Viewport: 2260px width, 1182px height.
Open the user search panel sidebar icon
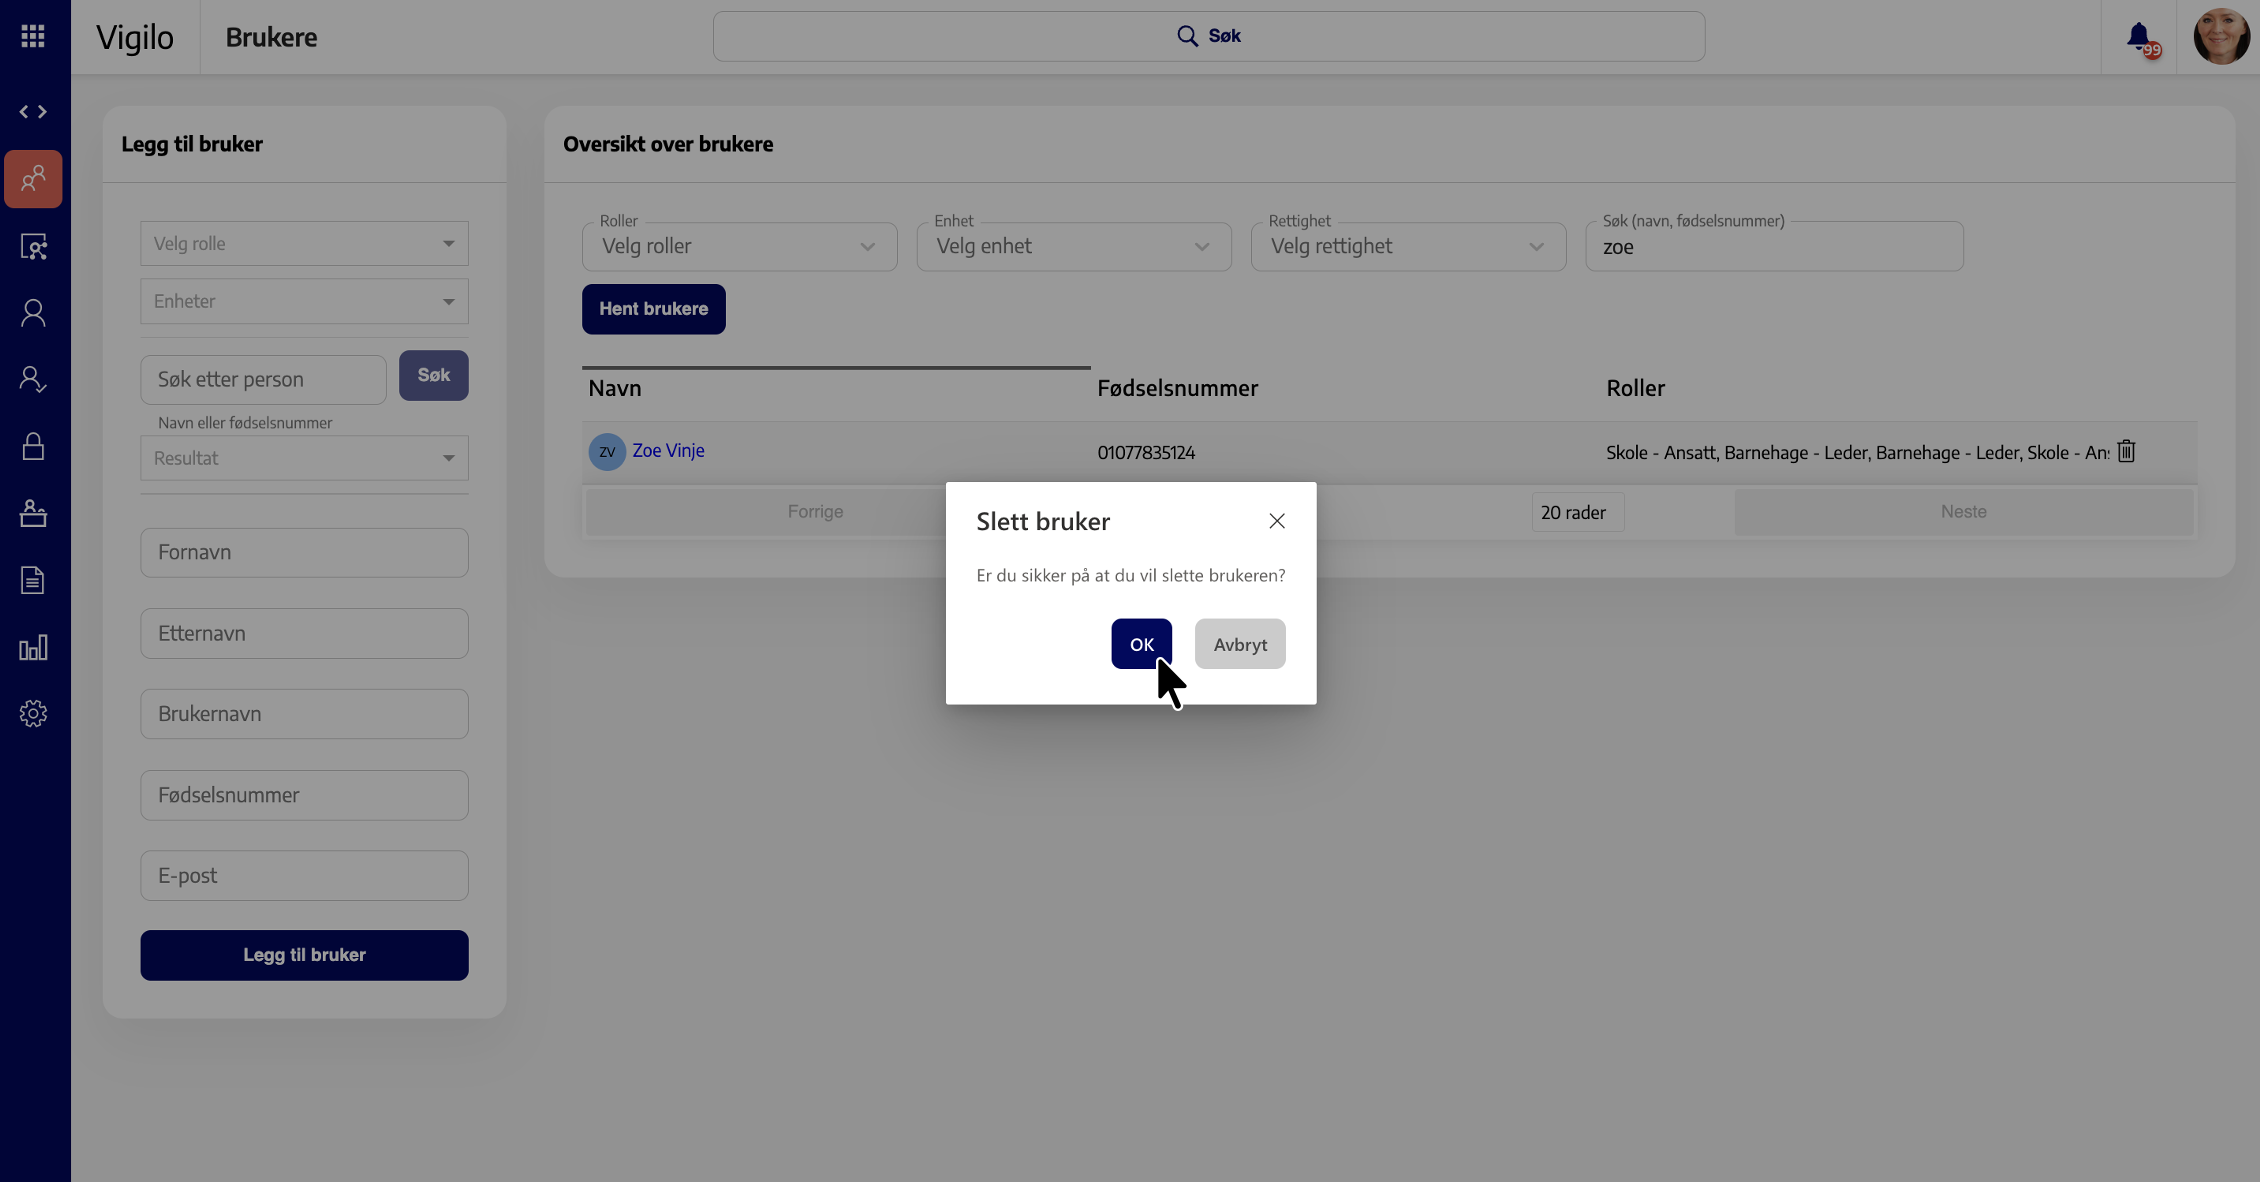(33, 247)
